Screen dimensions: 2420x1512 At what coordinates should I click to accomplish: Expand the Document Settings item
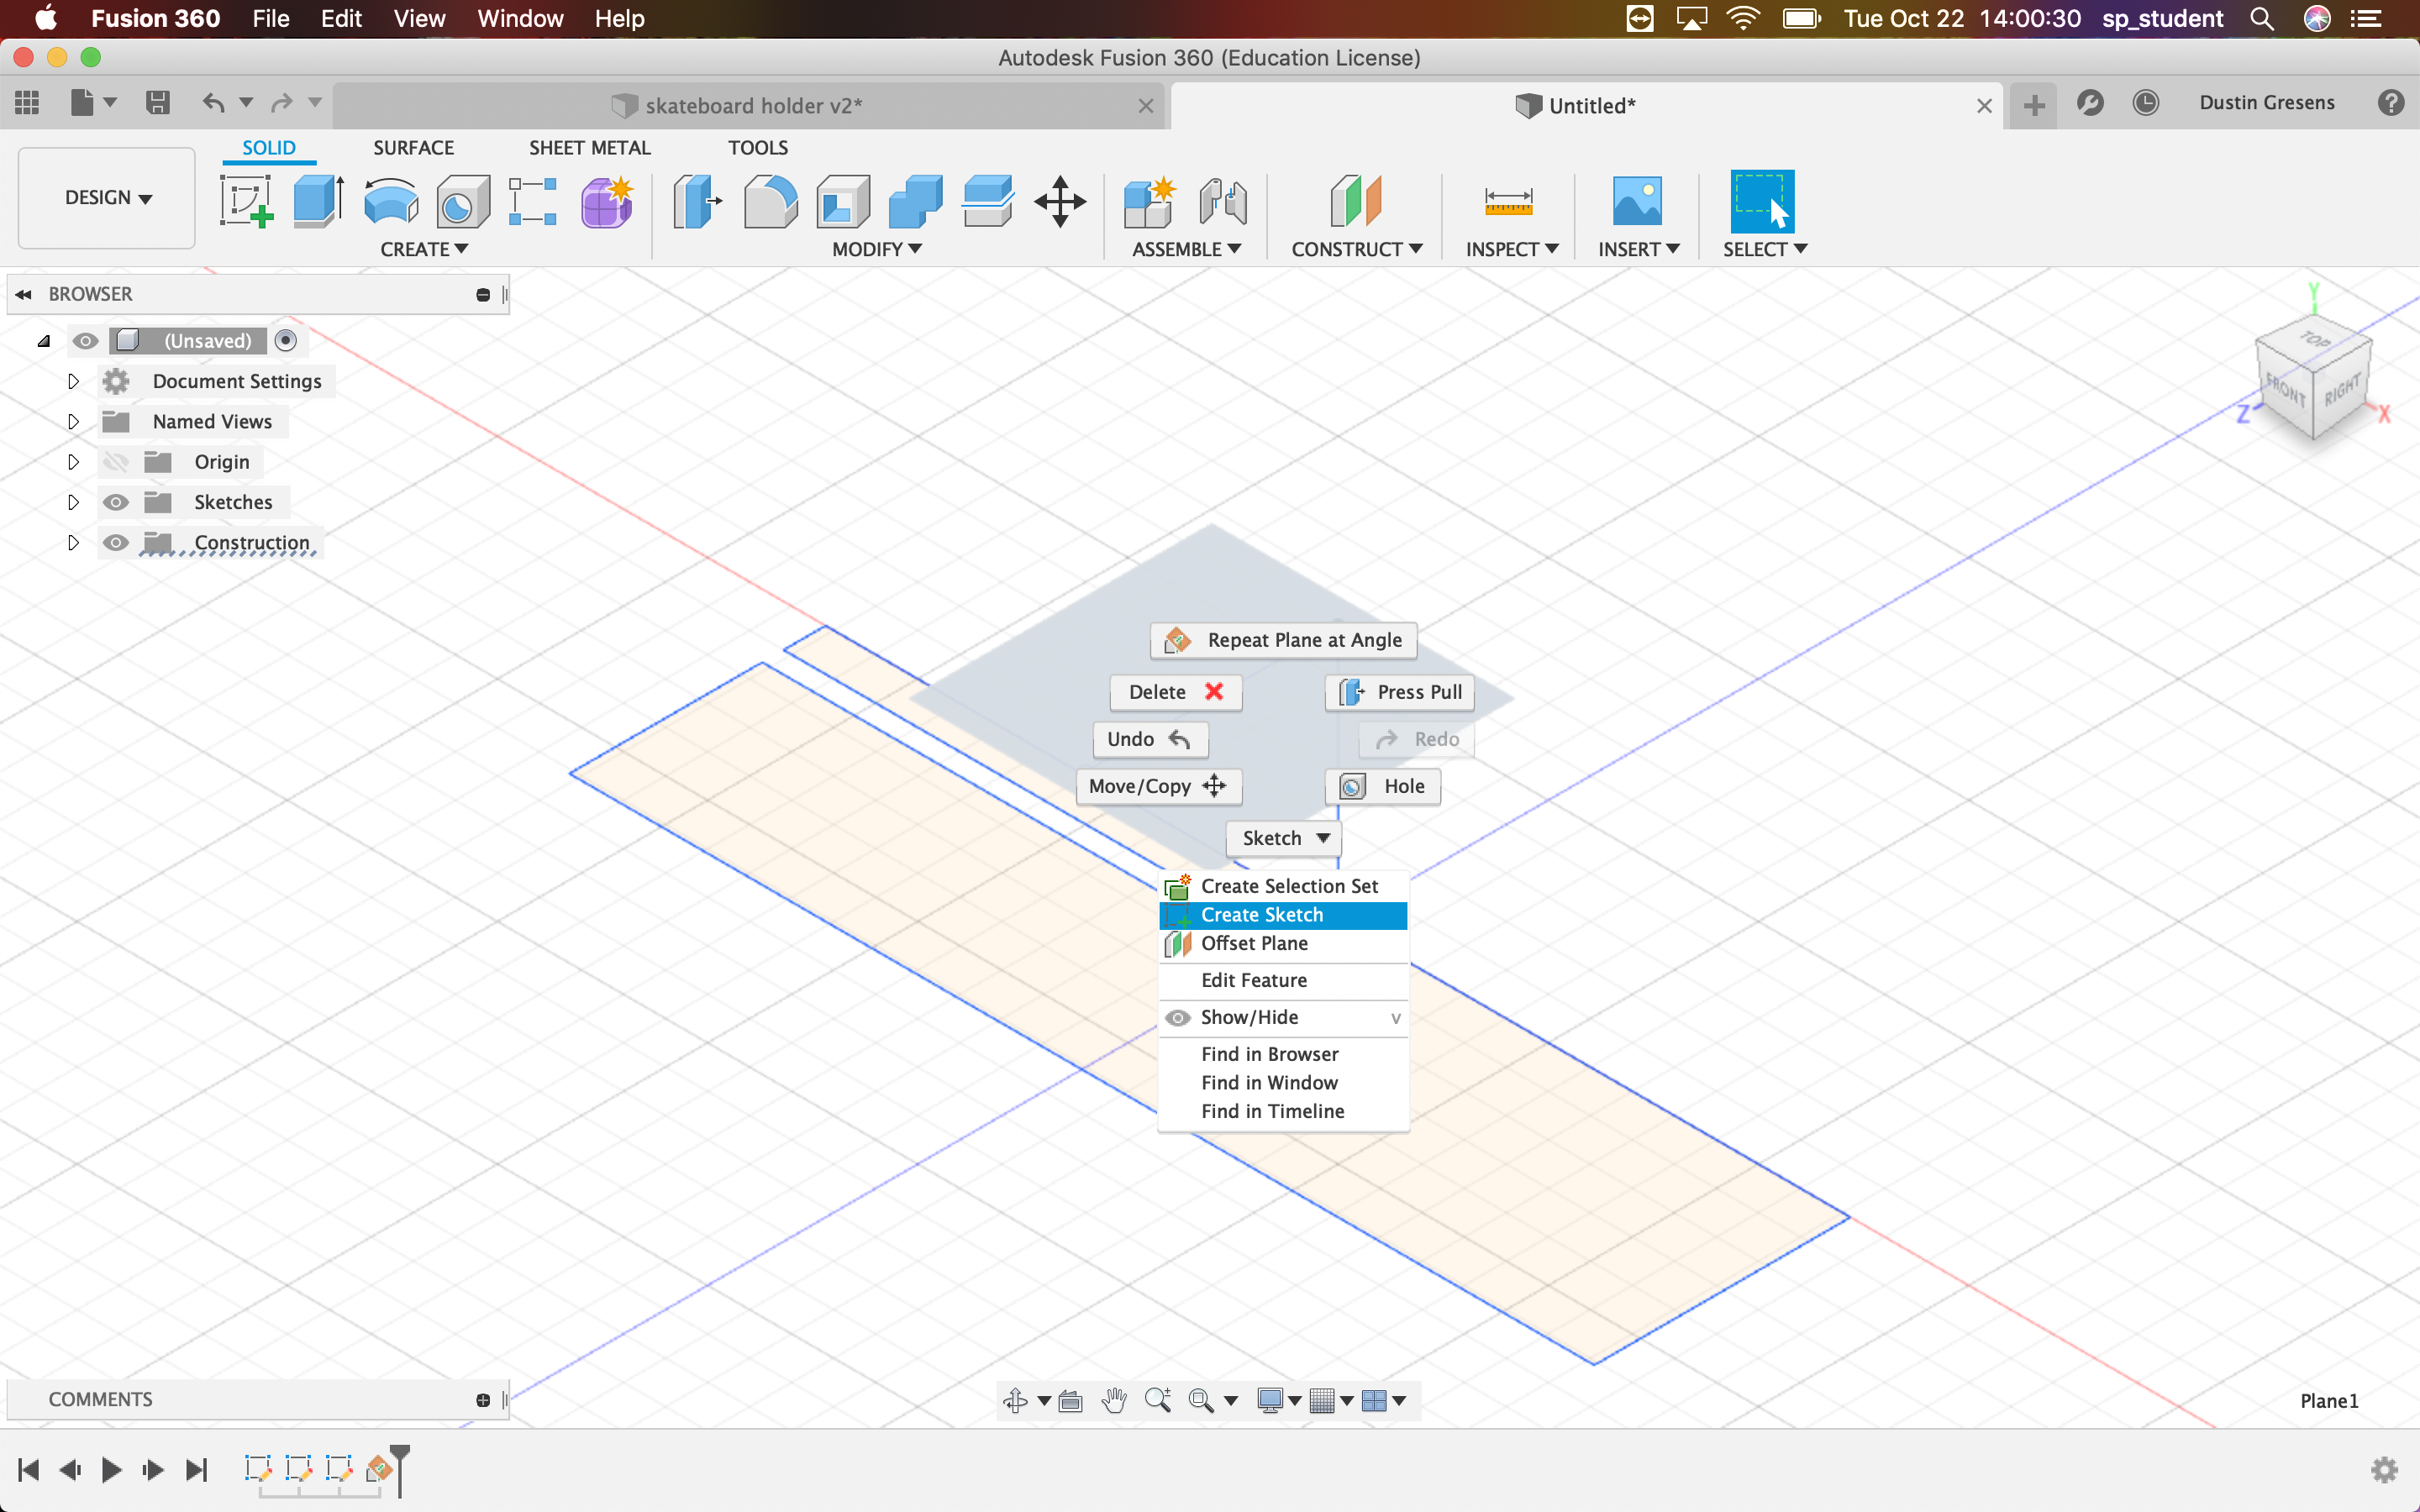click(x=73, y=380)
